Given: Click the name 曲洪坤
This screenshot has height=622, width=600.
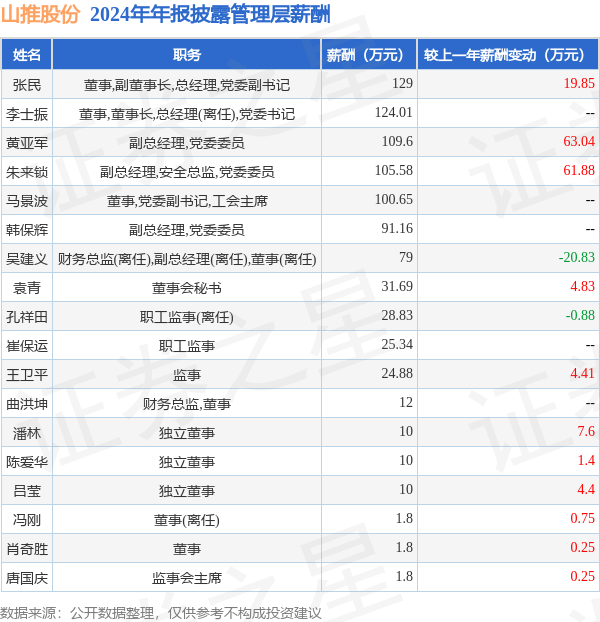Looking at the screenshot, I should [27, 404].
